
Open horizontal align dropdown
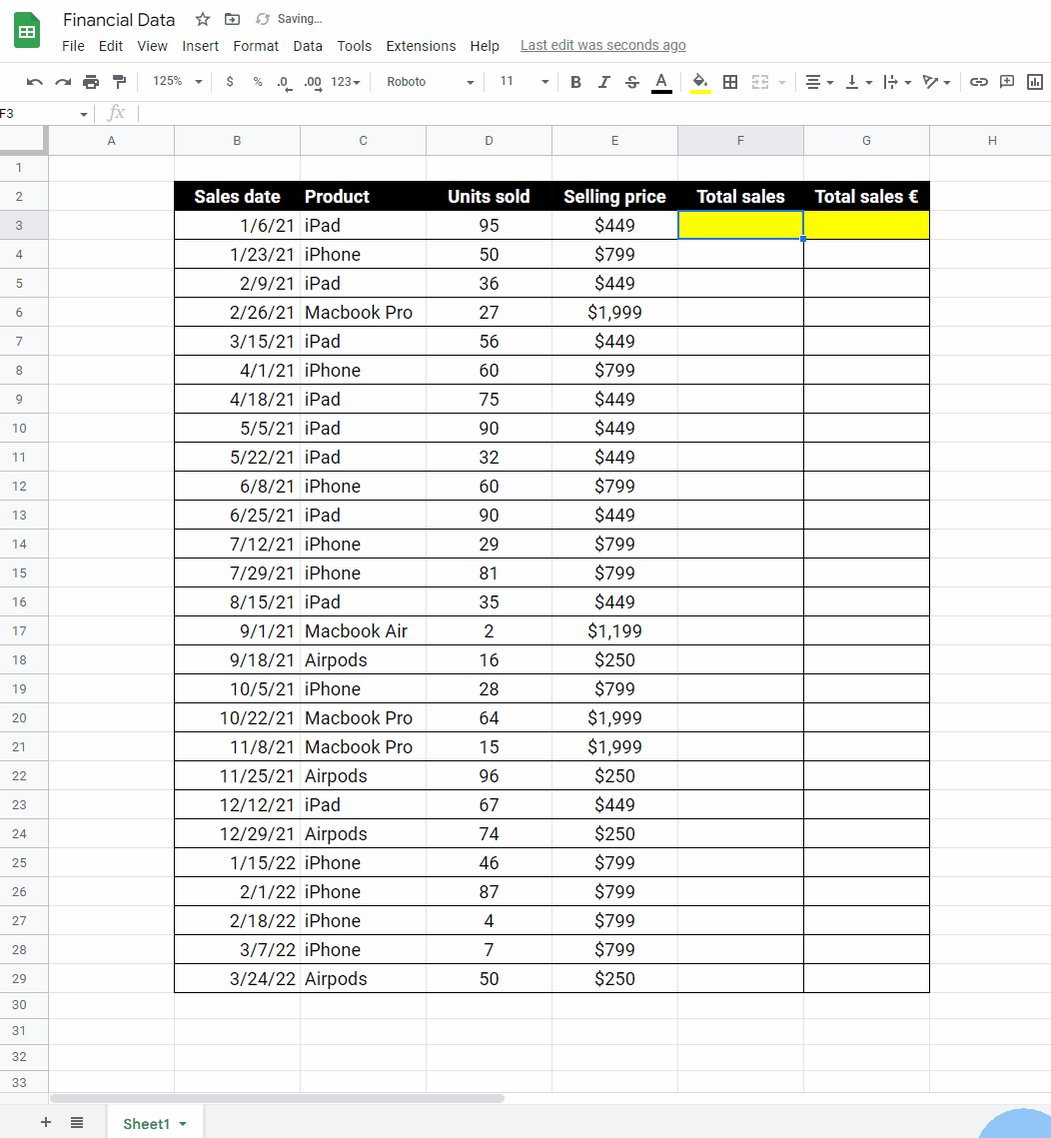(819, 82)
